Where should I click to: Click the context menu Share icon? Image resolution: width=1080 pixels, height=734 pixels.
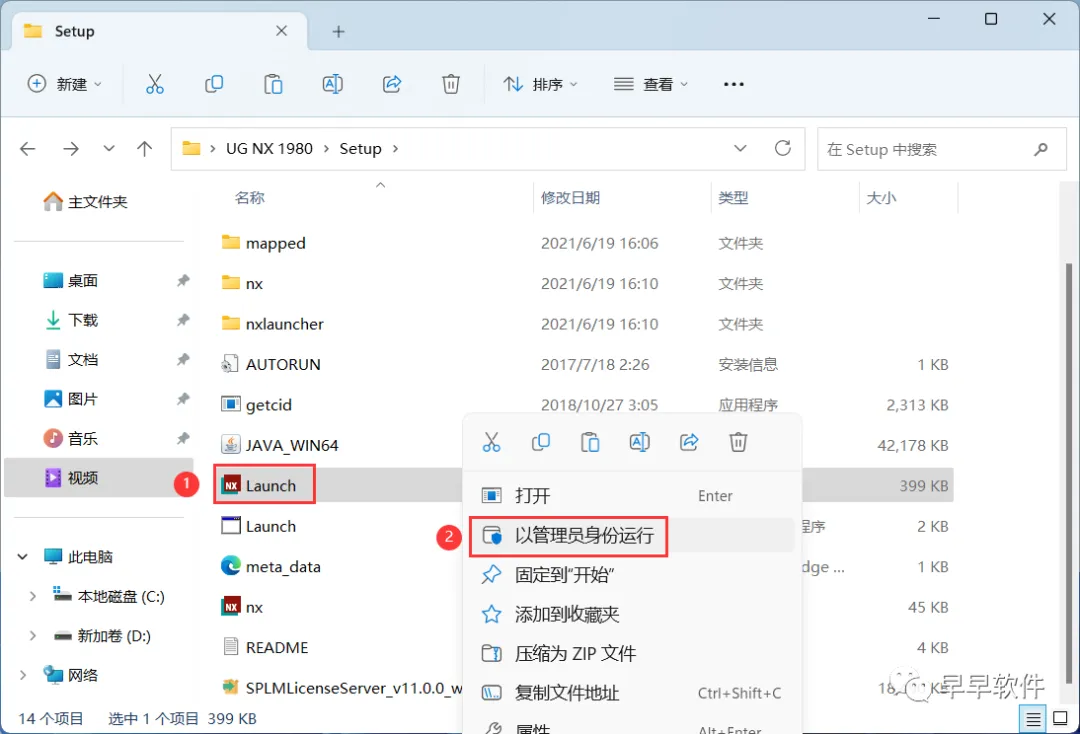click(689, 442)
